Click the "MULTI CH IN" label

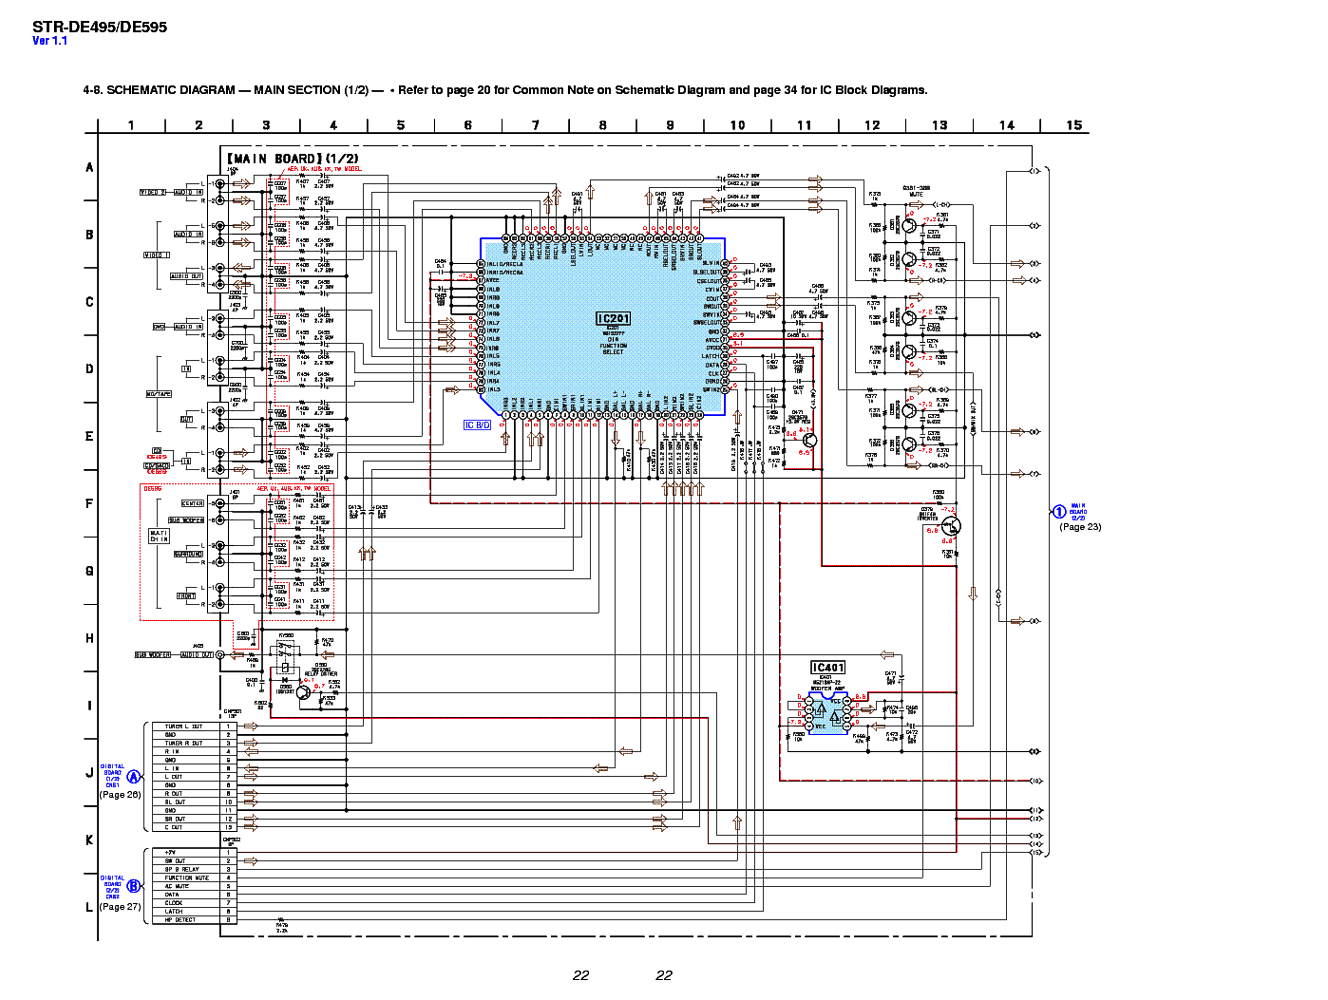point(159,536)
